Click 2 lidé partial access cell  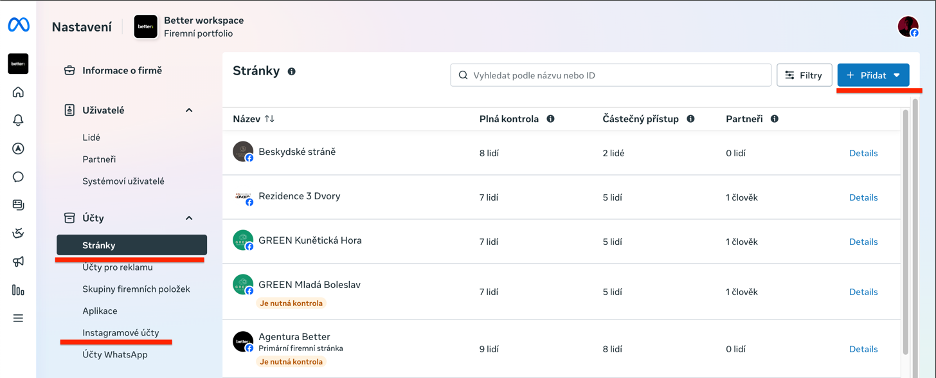click(614, 153)
